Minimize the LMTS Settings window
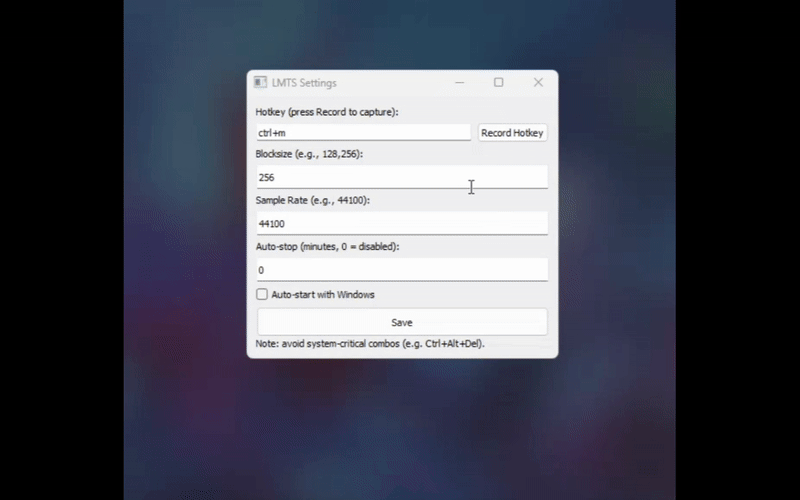The height and width of the screenshot is (500, 800). [x=460, y=82]
